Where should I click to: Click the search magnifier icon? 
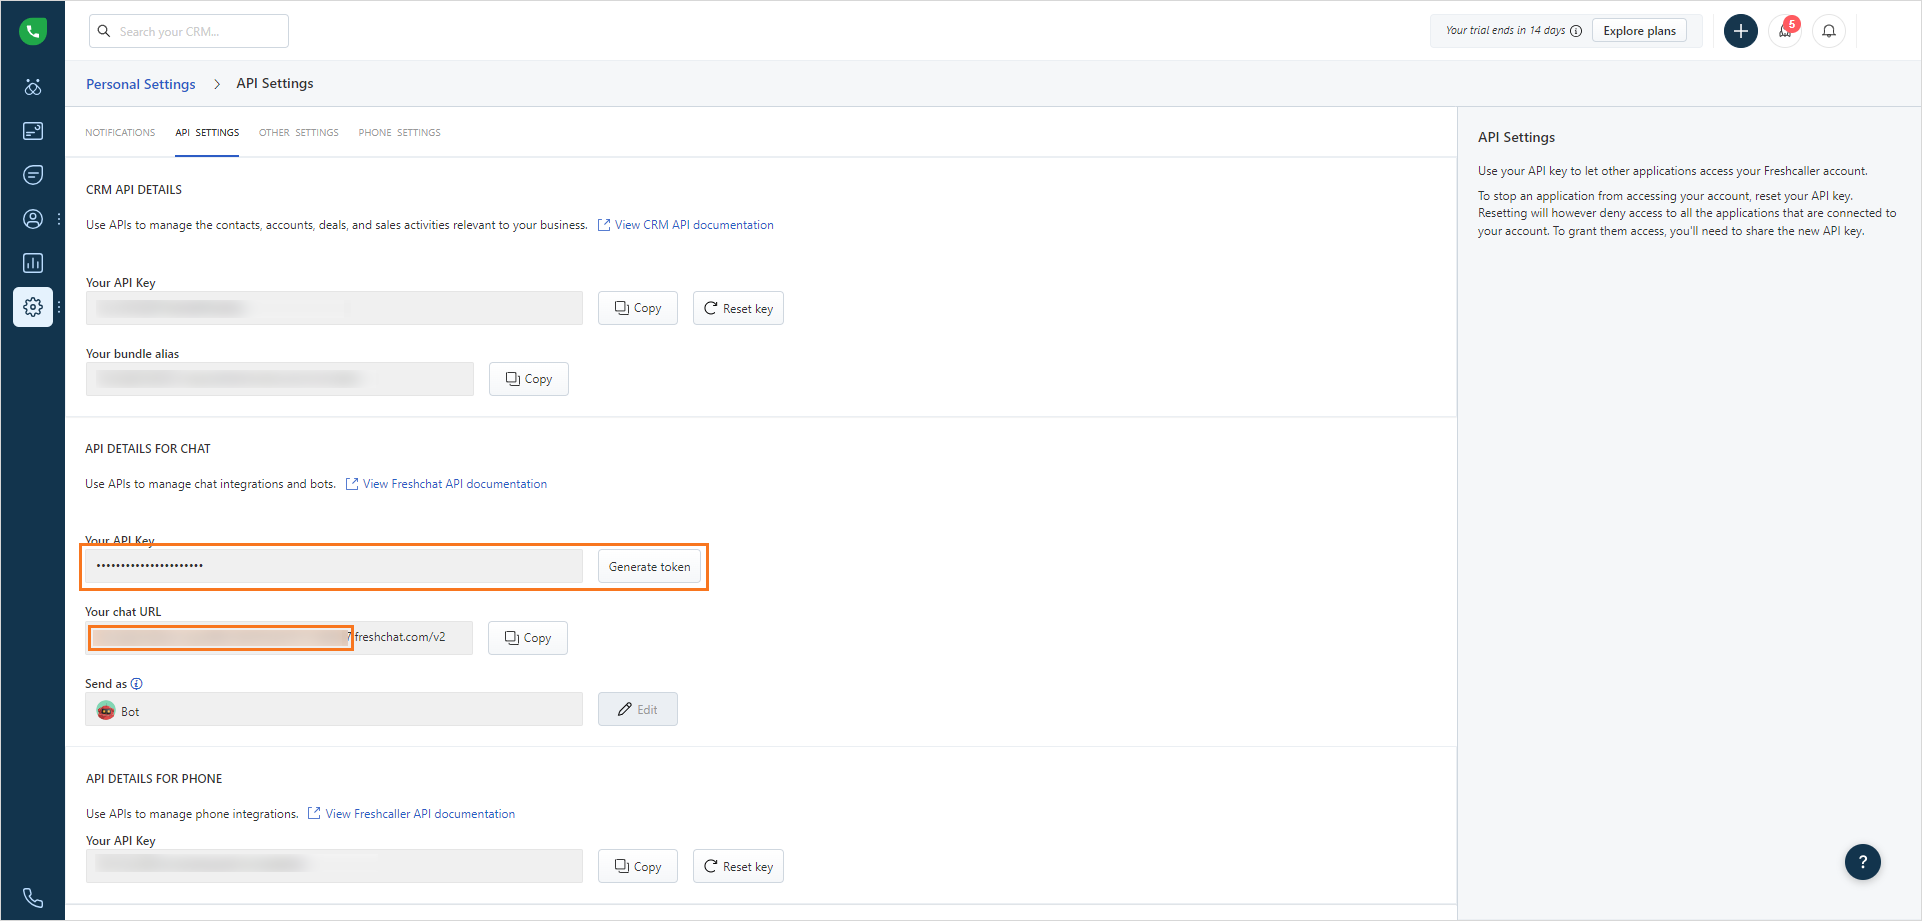pos(104,31)
